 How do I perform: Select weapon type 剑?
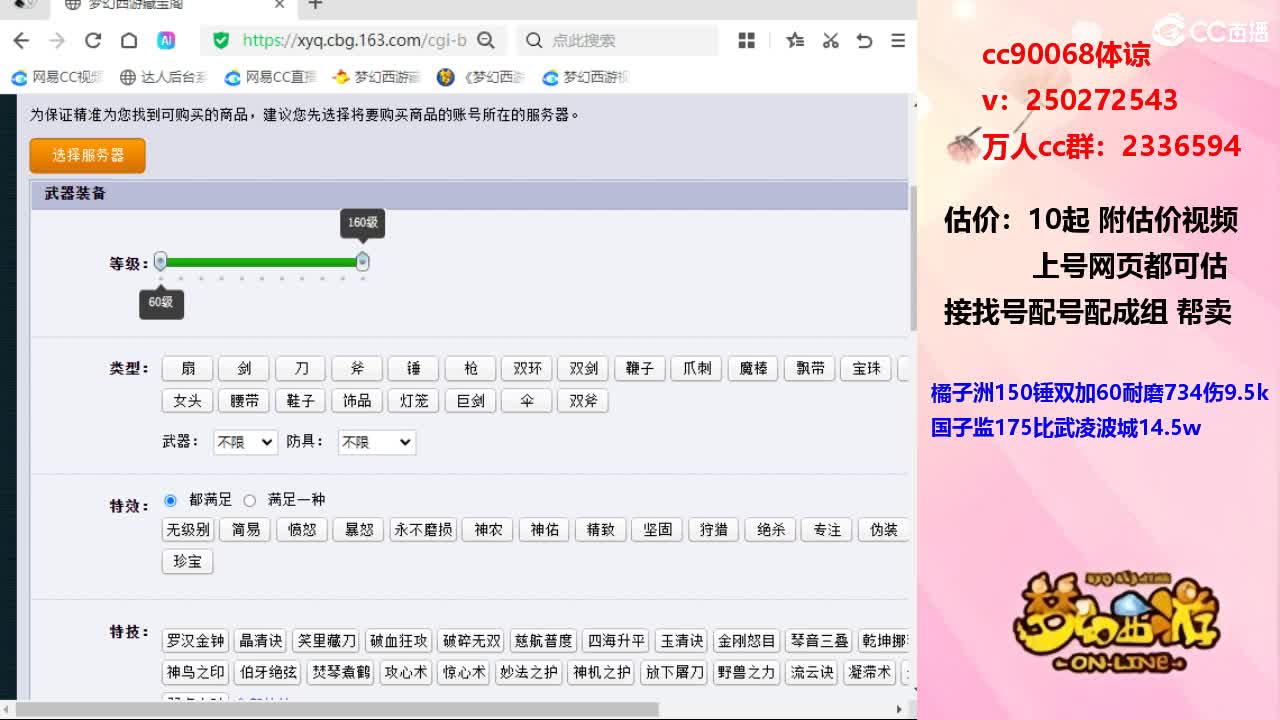pyautogui.click(x=244, y=369)
